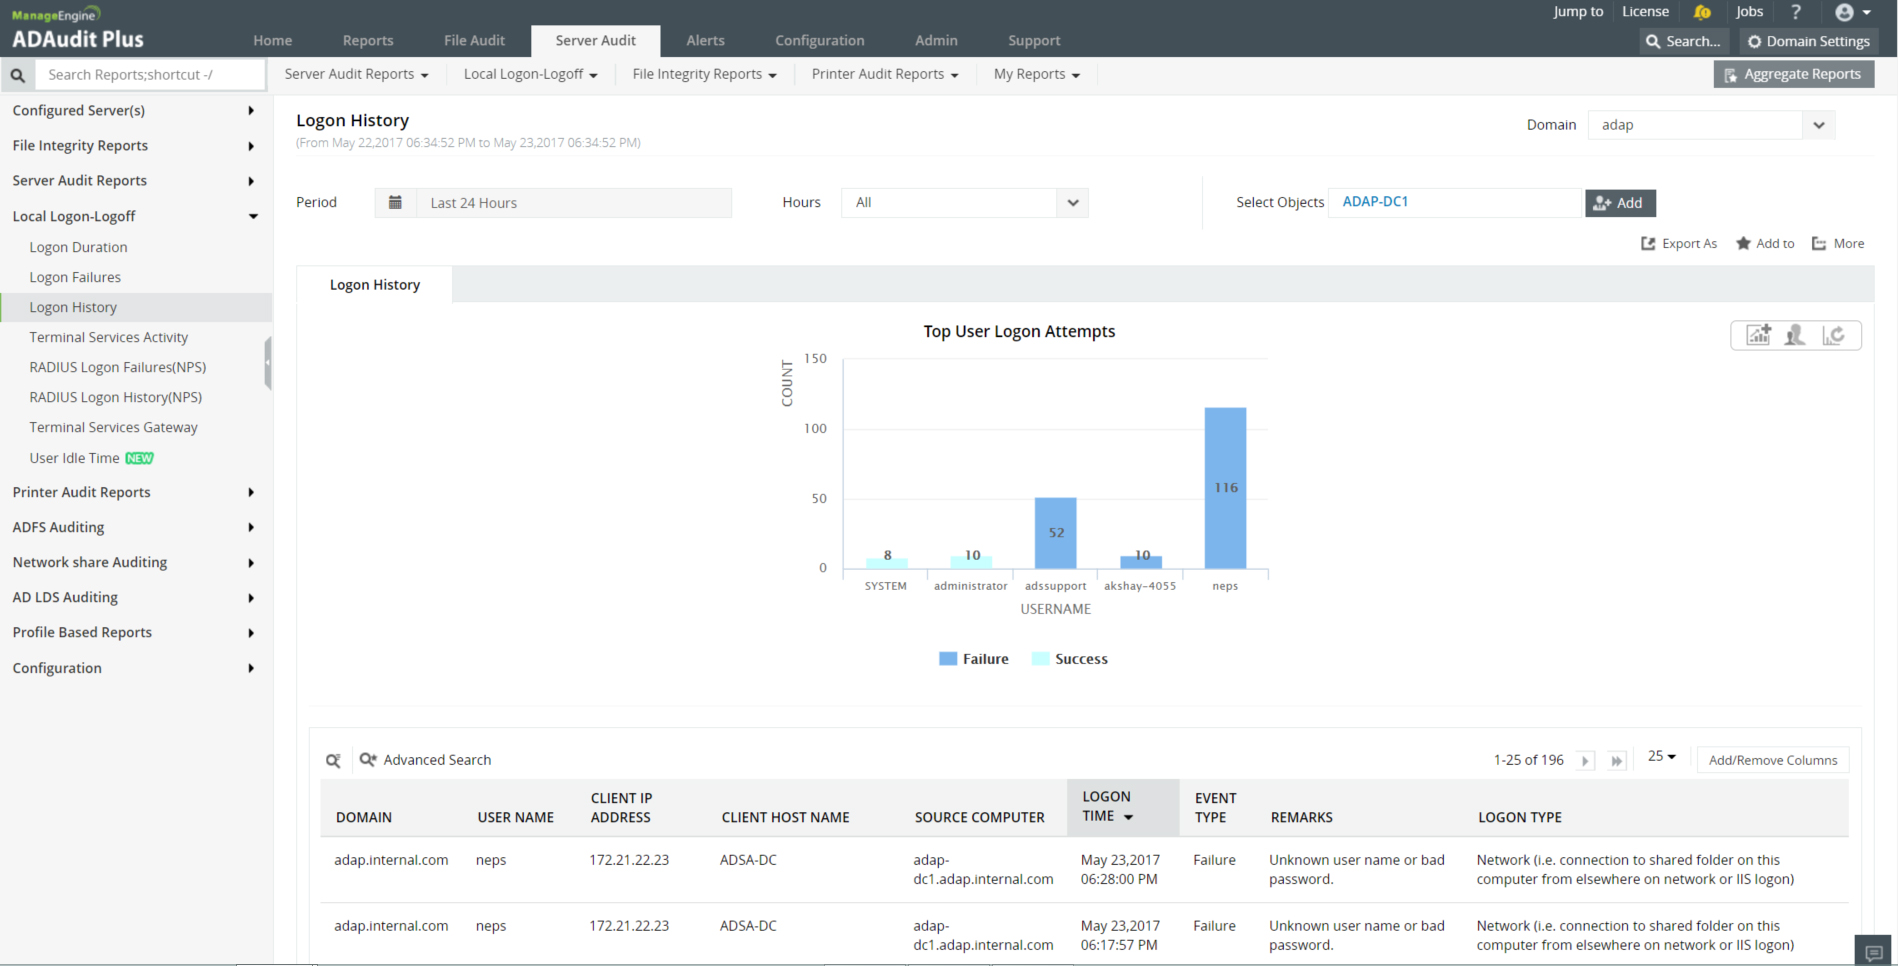Open the Domain dropdown showing adap
1898x966 pixels.
click(1710, 125)
